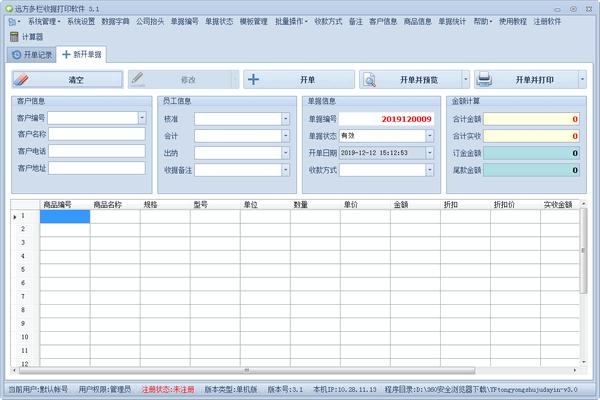Image resolution: width=600 pixels, height=400 pixels.
Task: Open the 注册软件 menu item
Action: pyautogui.click(x=547, y=21)
